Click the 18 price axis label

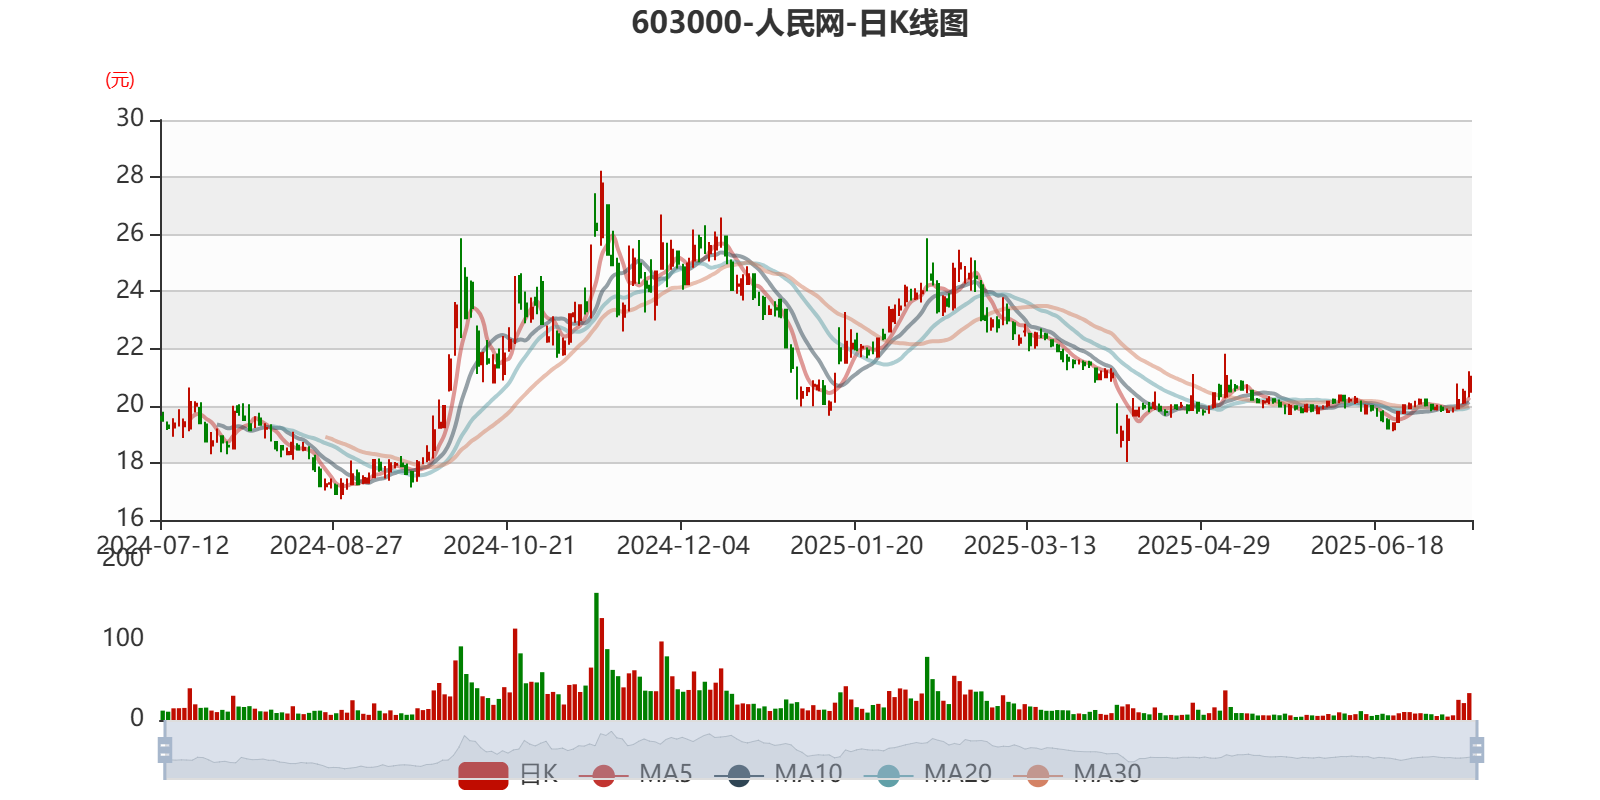pos(130,462)
